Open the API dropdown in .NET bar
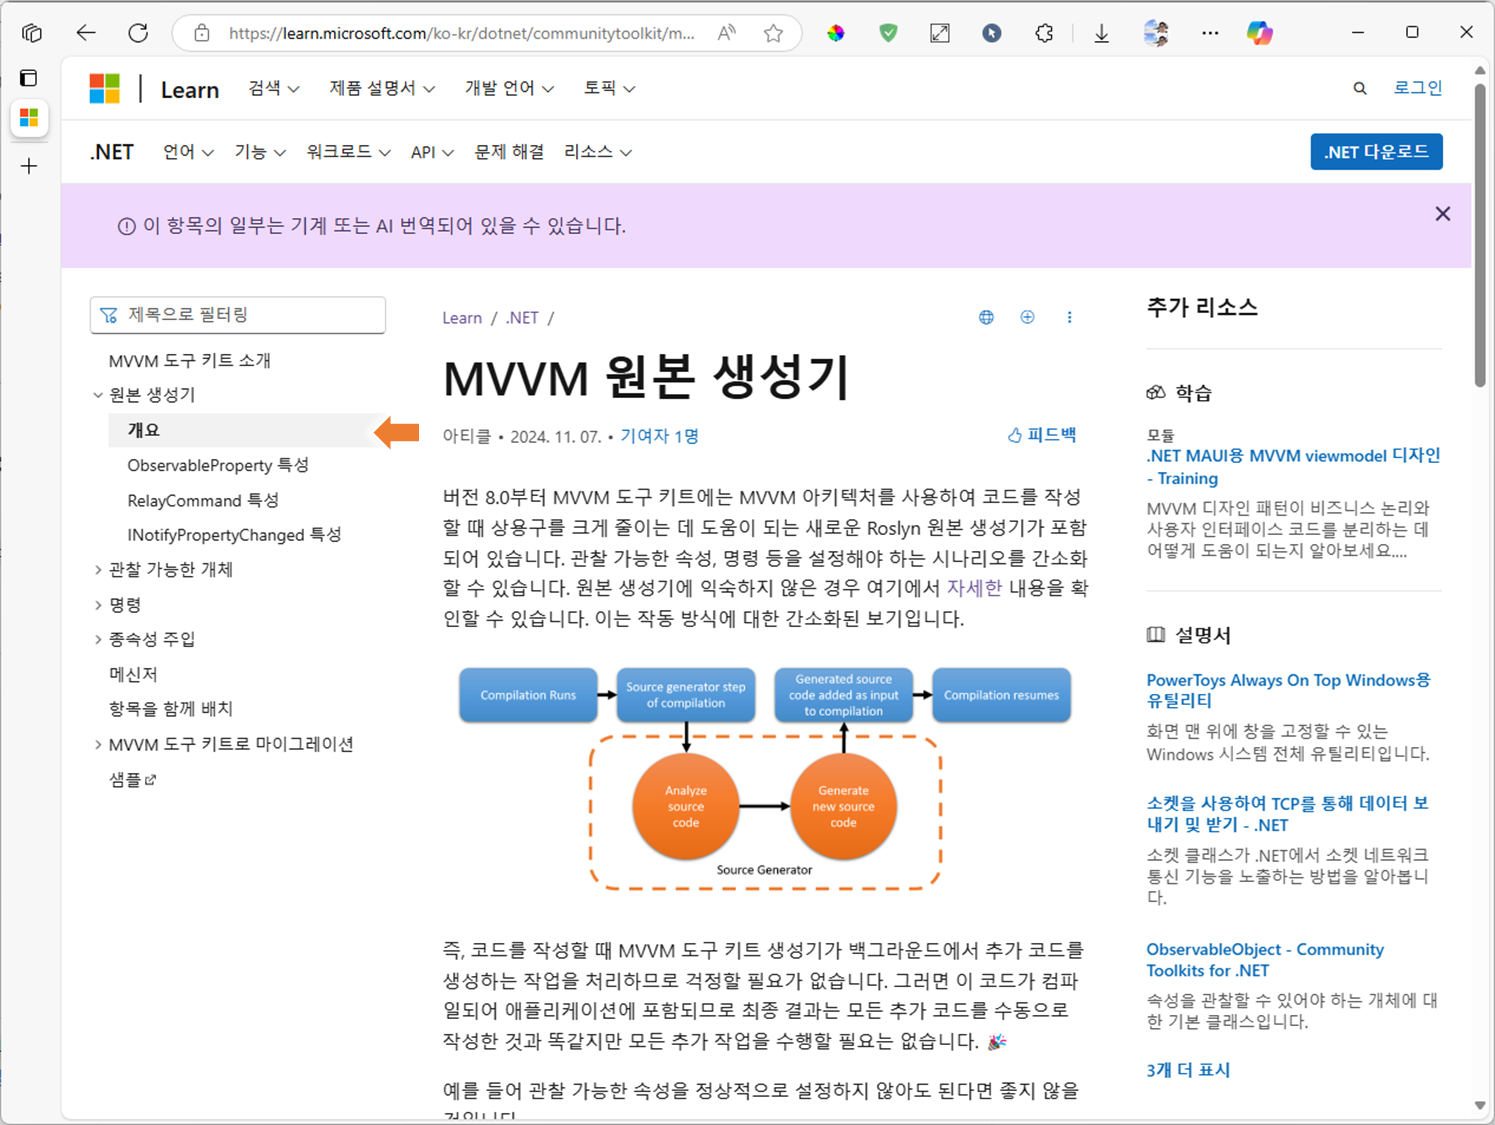This screenshot has width=1495, height=1125. point(432,152)
